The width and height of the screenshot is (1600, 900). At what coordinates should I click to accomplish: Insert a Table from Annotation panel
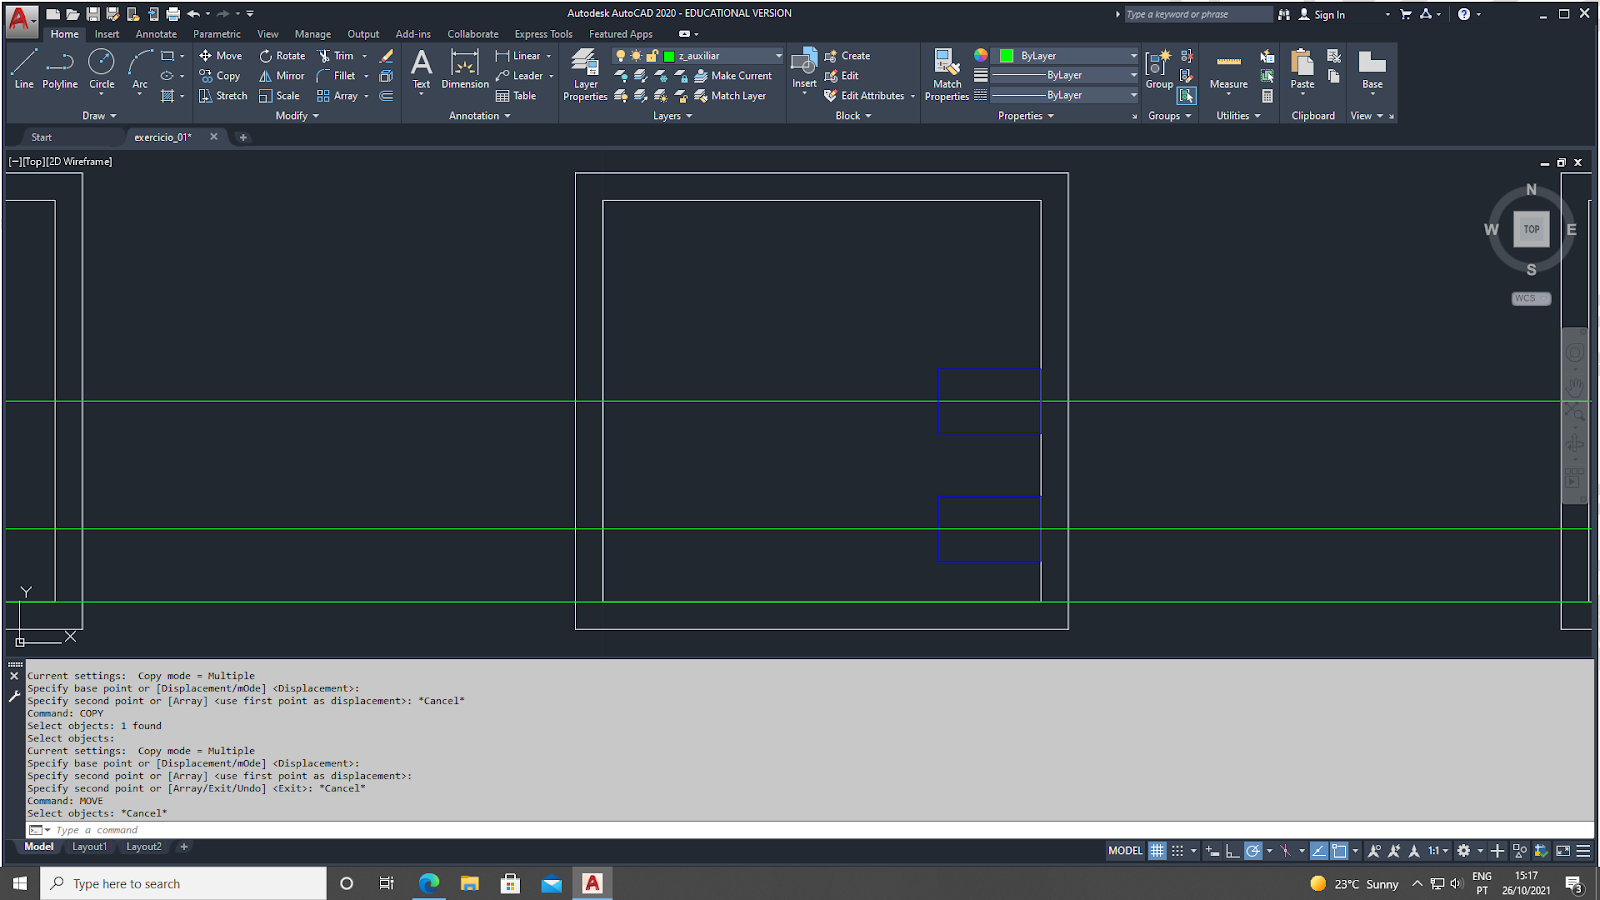[516, 96]
